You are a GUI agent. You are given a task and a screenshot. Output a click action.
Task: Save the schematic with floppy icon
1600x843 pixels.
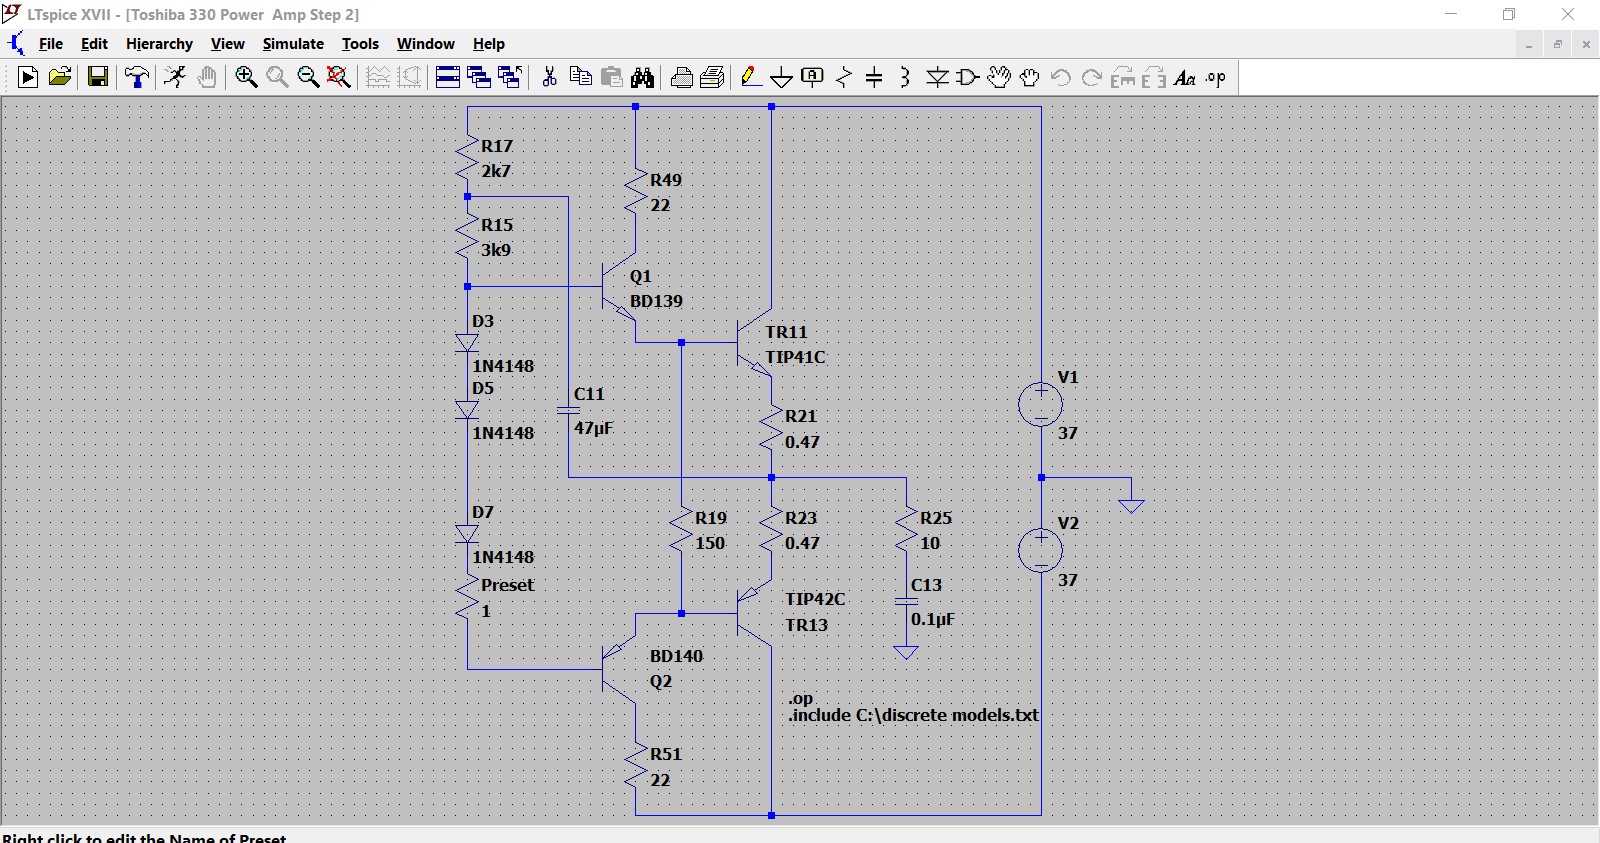pos(98,77)
